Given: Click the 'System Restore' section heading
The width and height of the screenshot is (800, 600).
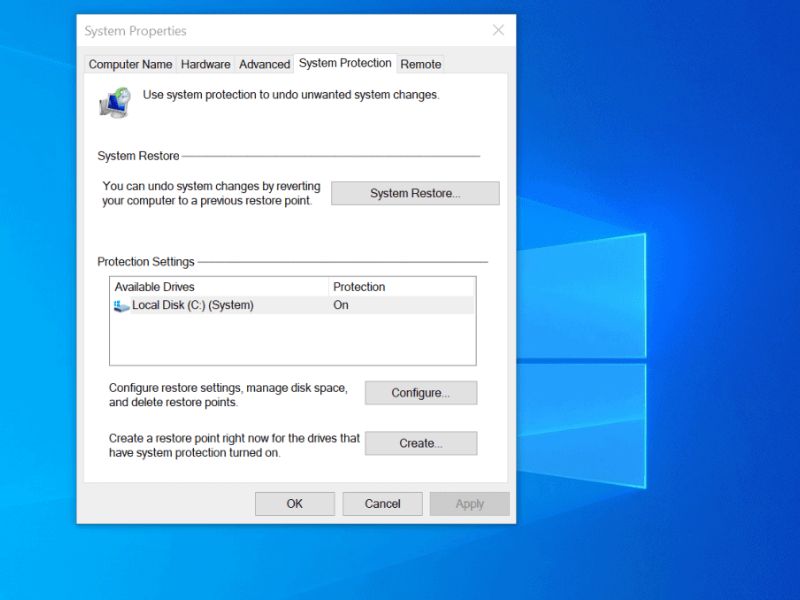Looking at the screenshot, I should coord(138,156).
